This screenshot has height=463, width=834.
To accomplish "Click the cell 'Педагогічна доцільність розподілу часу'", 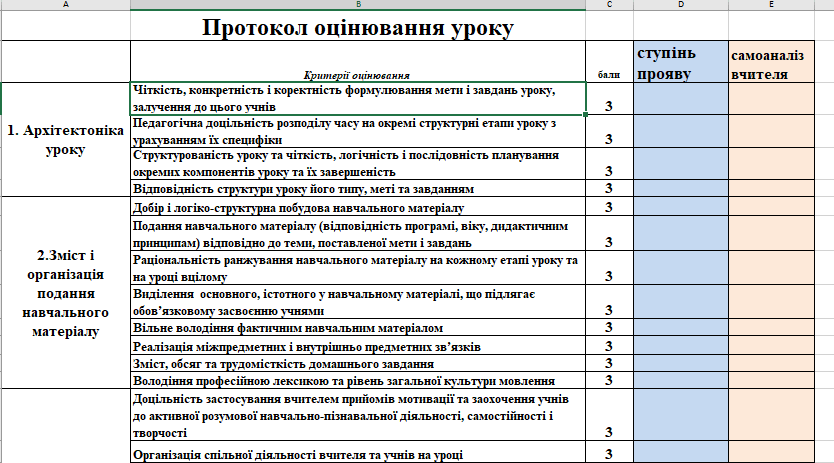I will click(358, 131).
